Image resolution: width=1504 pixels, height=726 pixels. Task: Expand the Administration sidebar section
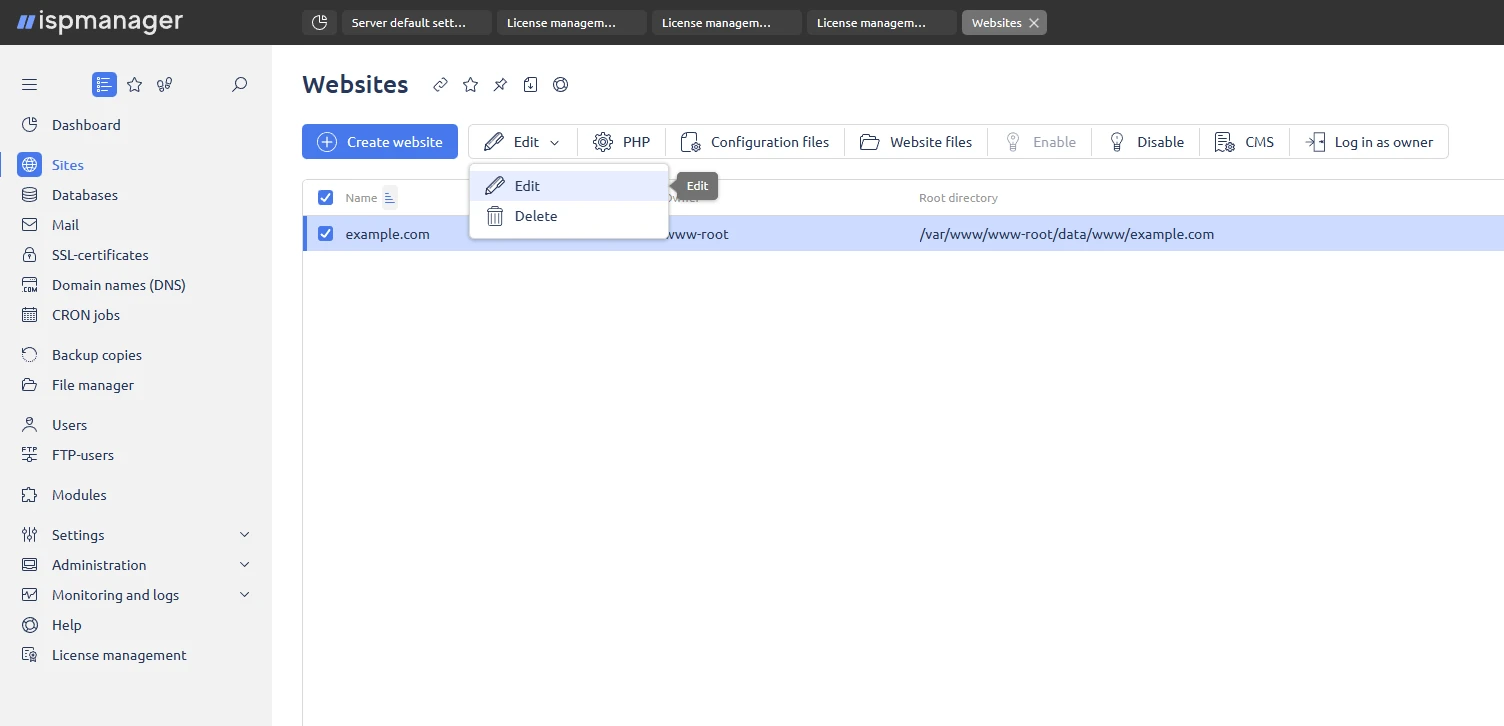[245, 565]
